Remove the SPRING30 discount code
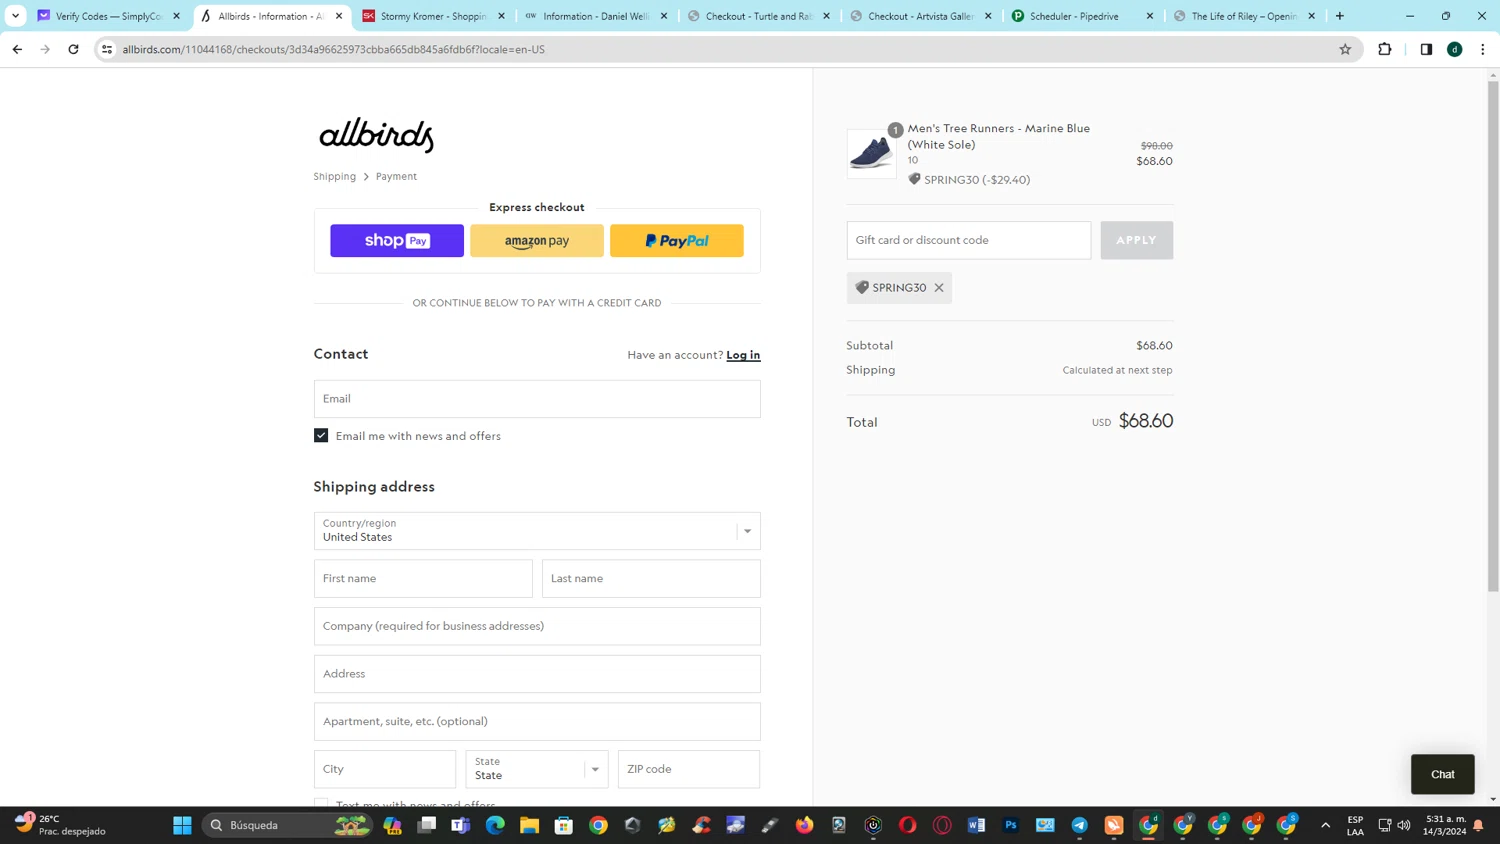This screenshot has height=844, width=1500. pos(939,288)
